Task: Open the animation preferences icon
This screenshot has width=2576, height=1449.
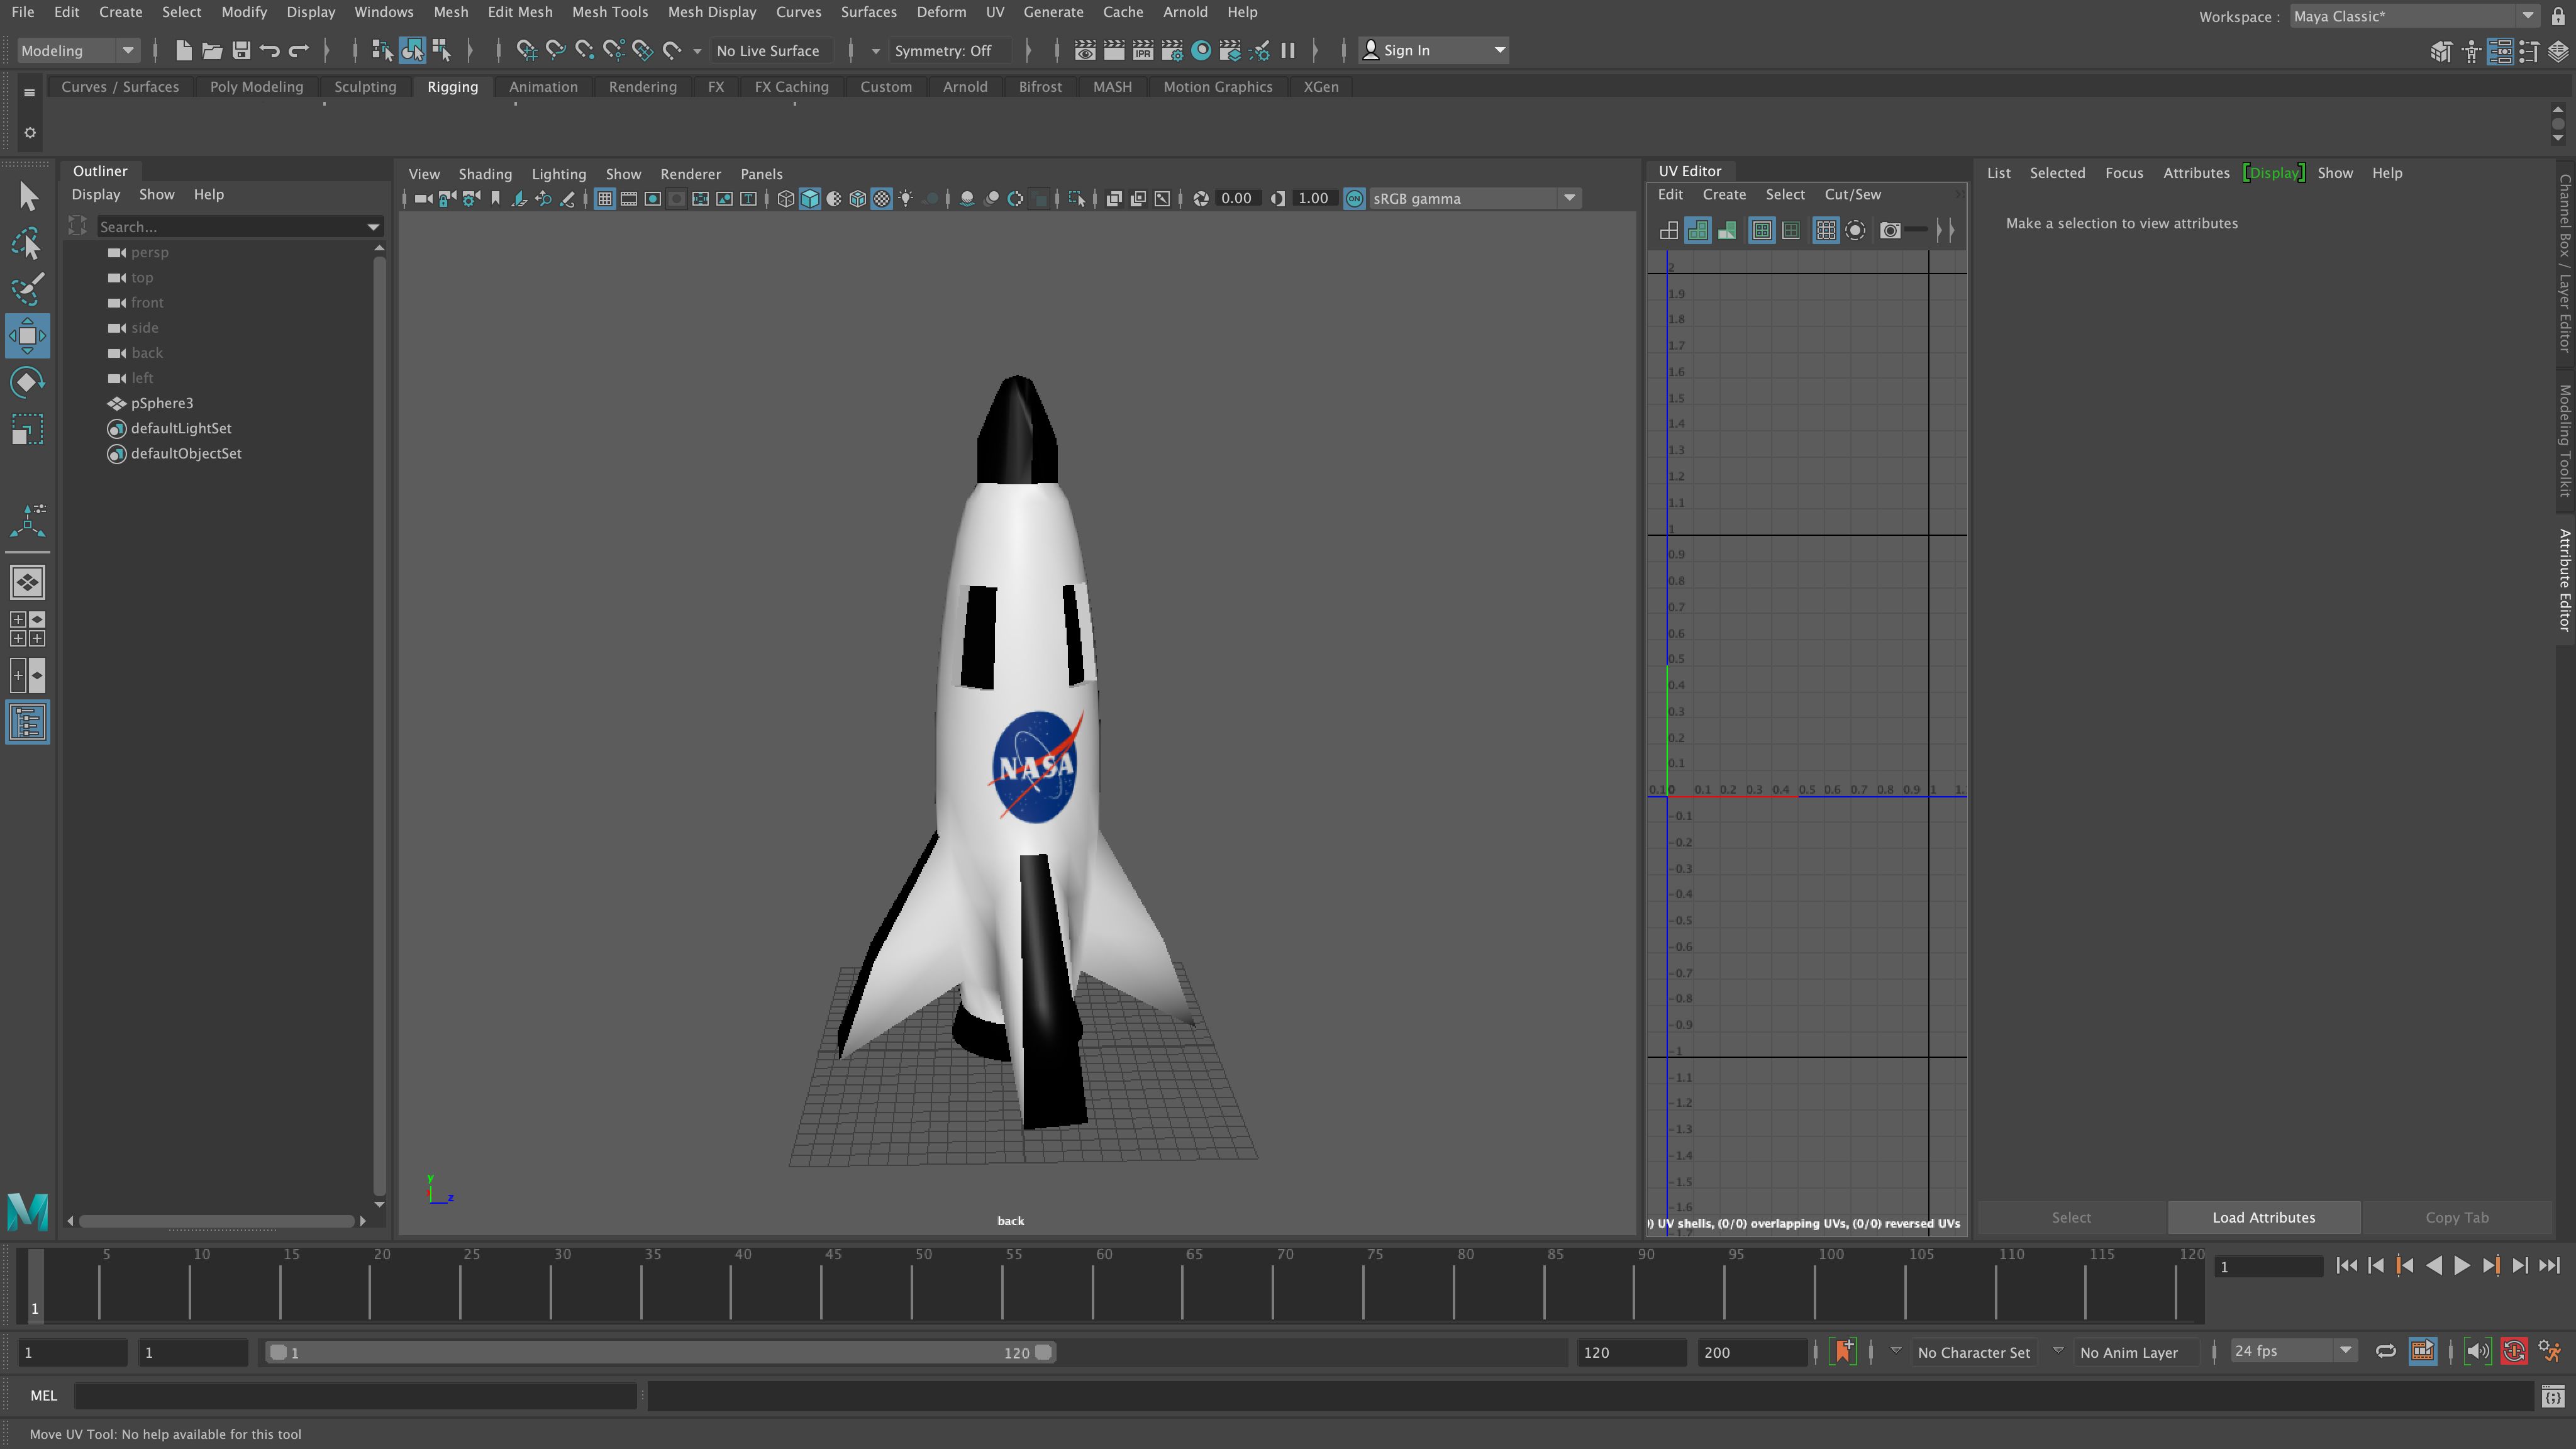Action: (x=2550, y=1352)
